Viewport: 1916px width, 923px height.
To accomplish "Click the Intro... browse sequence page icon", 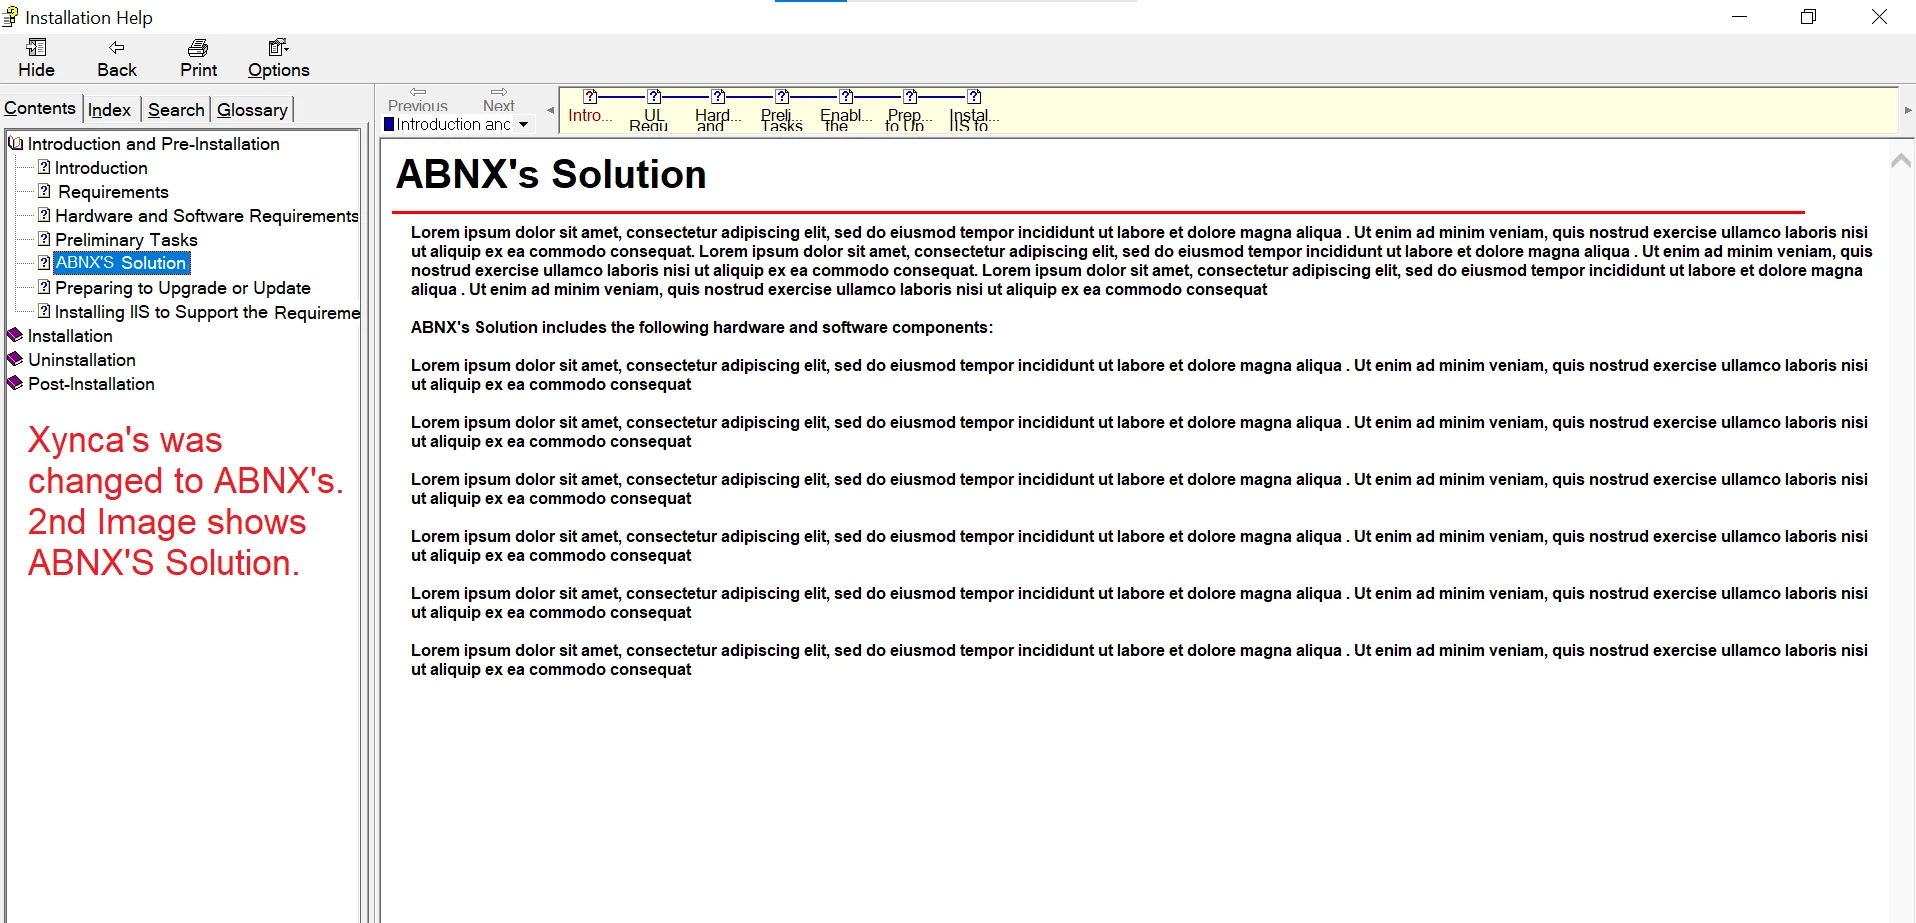I will [590, 96].
